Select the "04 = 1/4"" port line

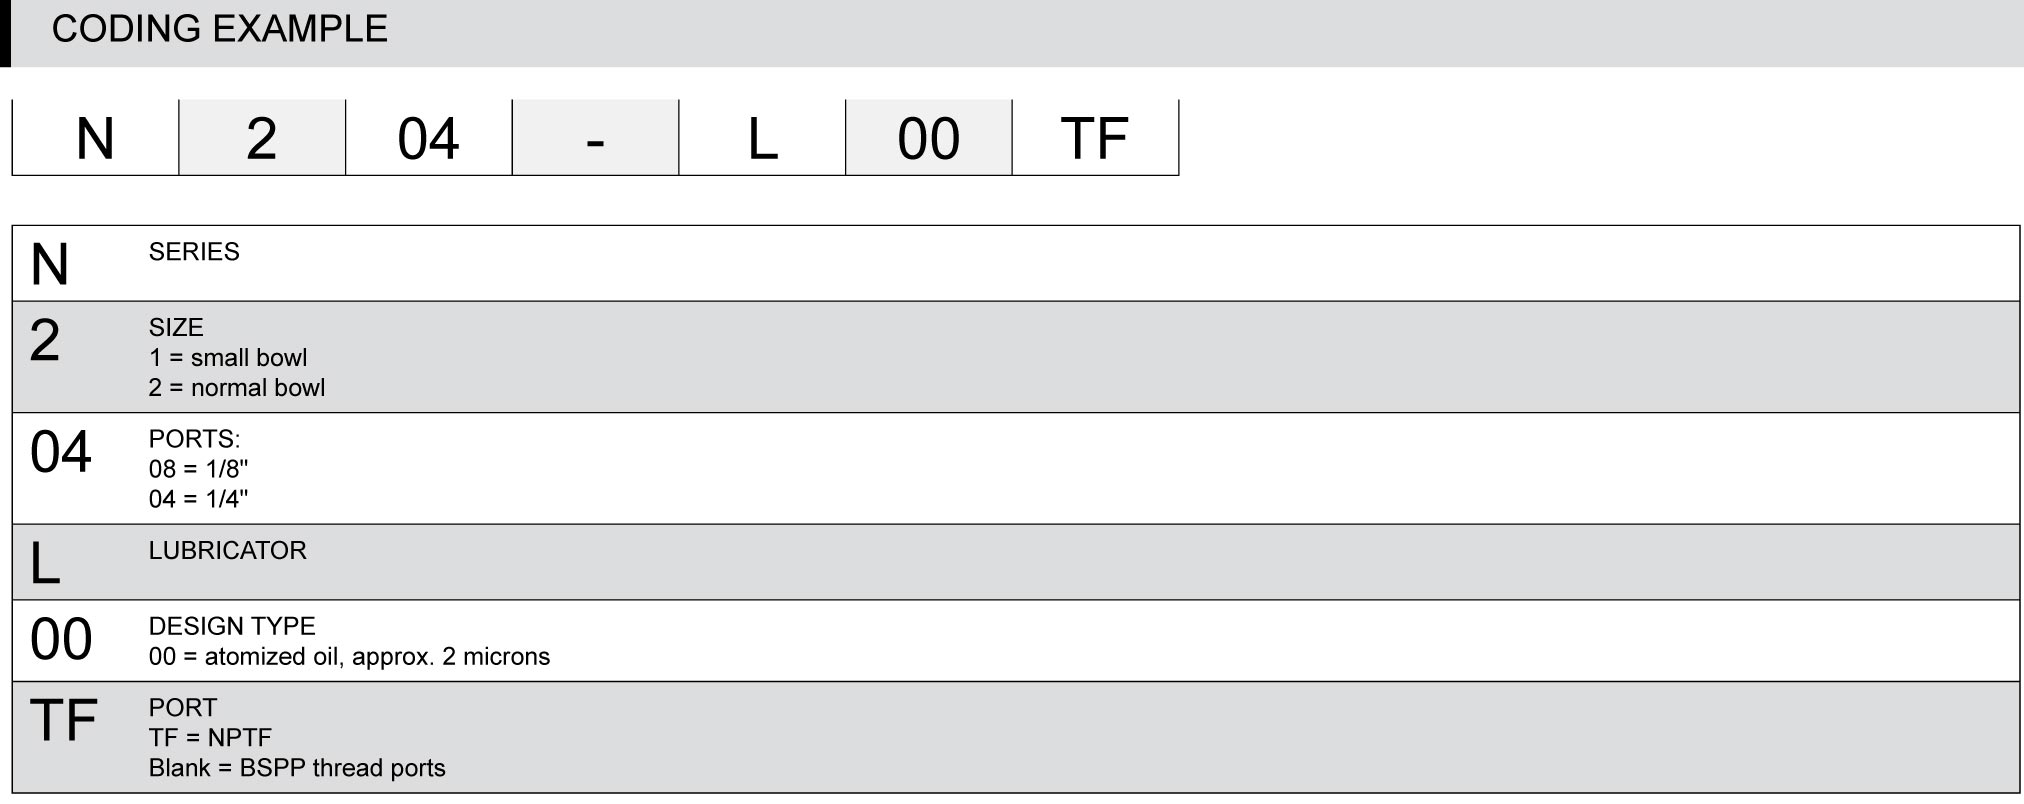(x=198, y=499)
